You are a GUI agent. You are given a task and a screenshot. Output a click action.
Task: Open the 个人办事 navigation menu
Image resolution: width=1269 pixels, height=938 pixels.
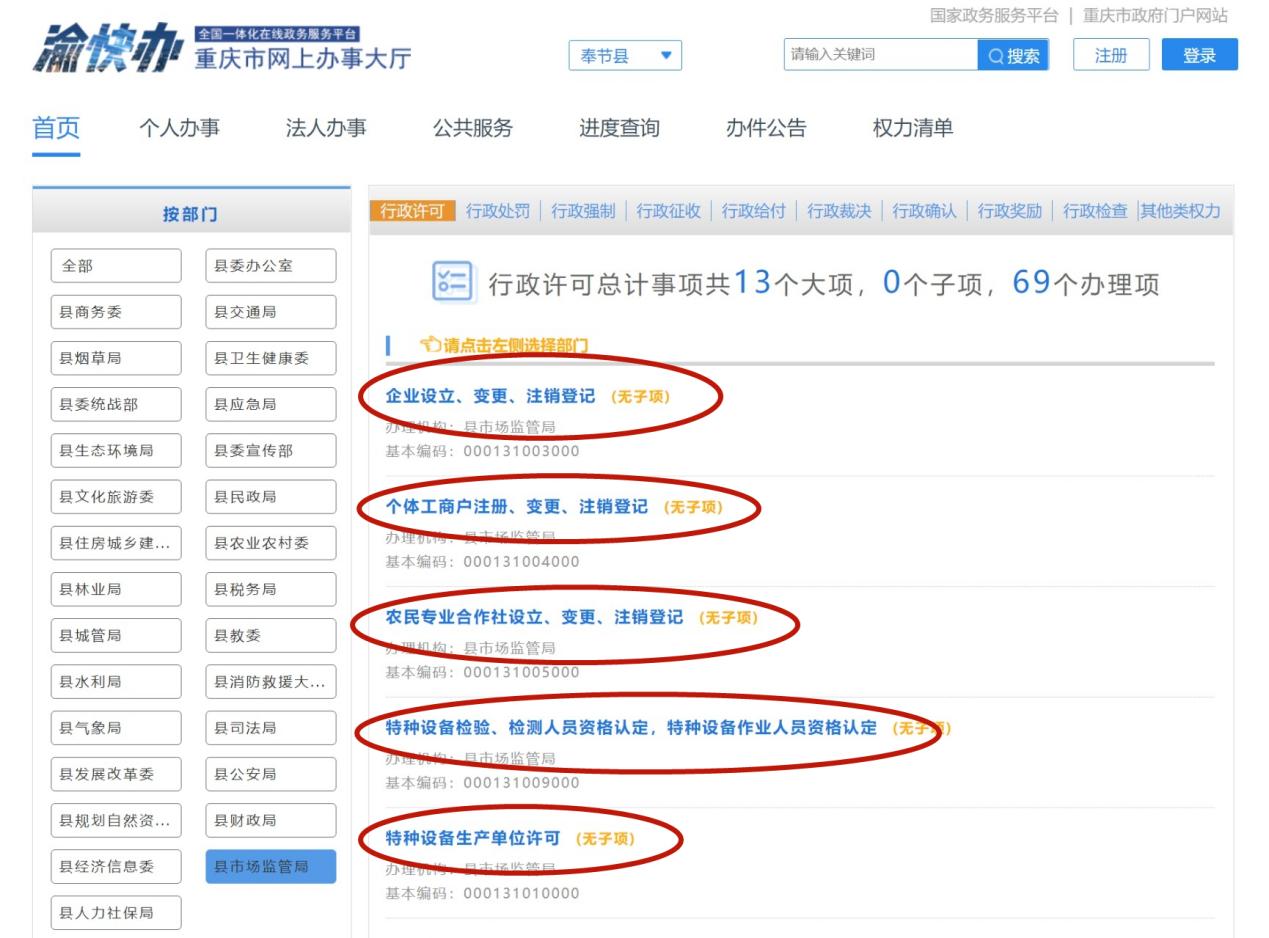click(179, 128)
